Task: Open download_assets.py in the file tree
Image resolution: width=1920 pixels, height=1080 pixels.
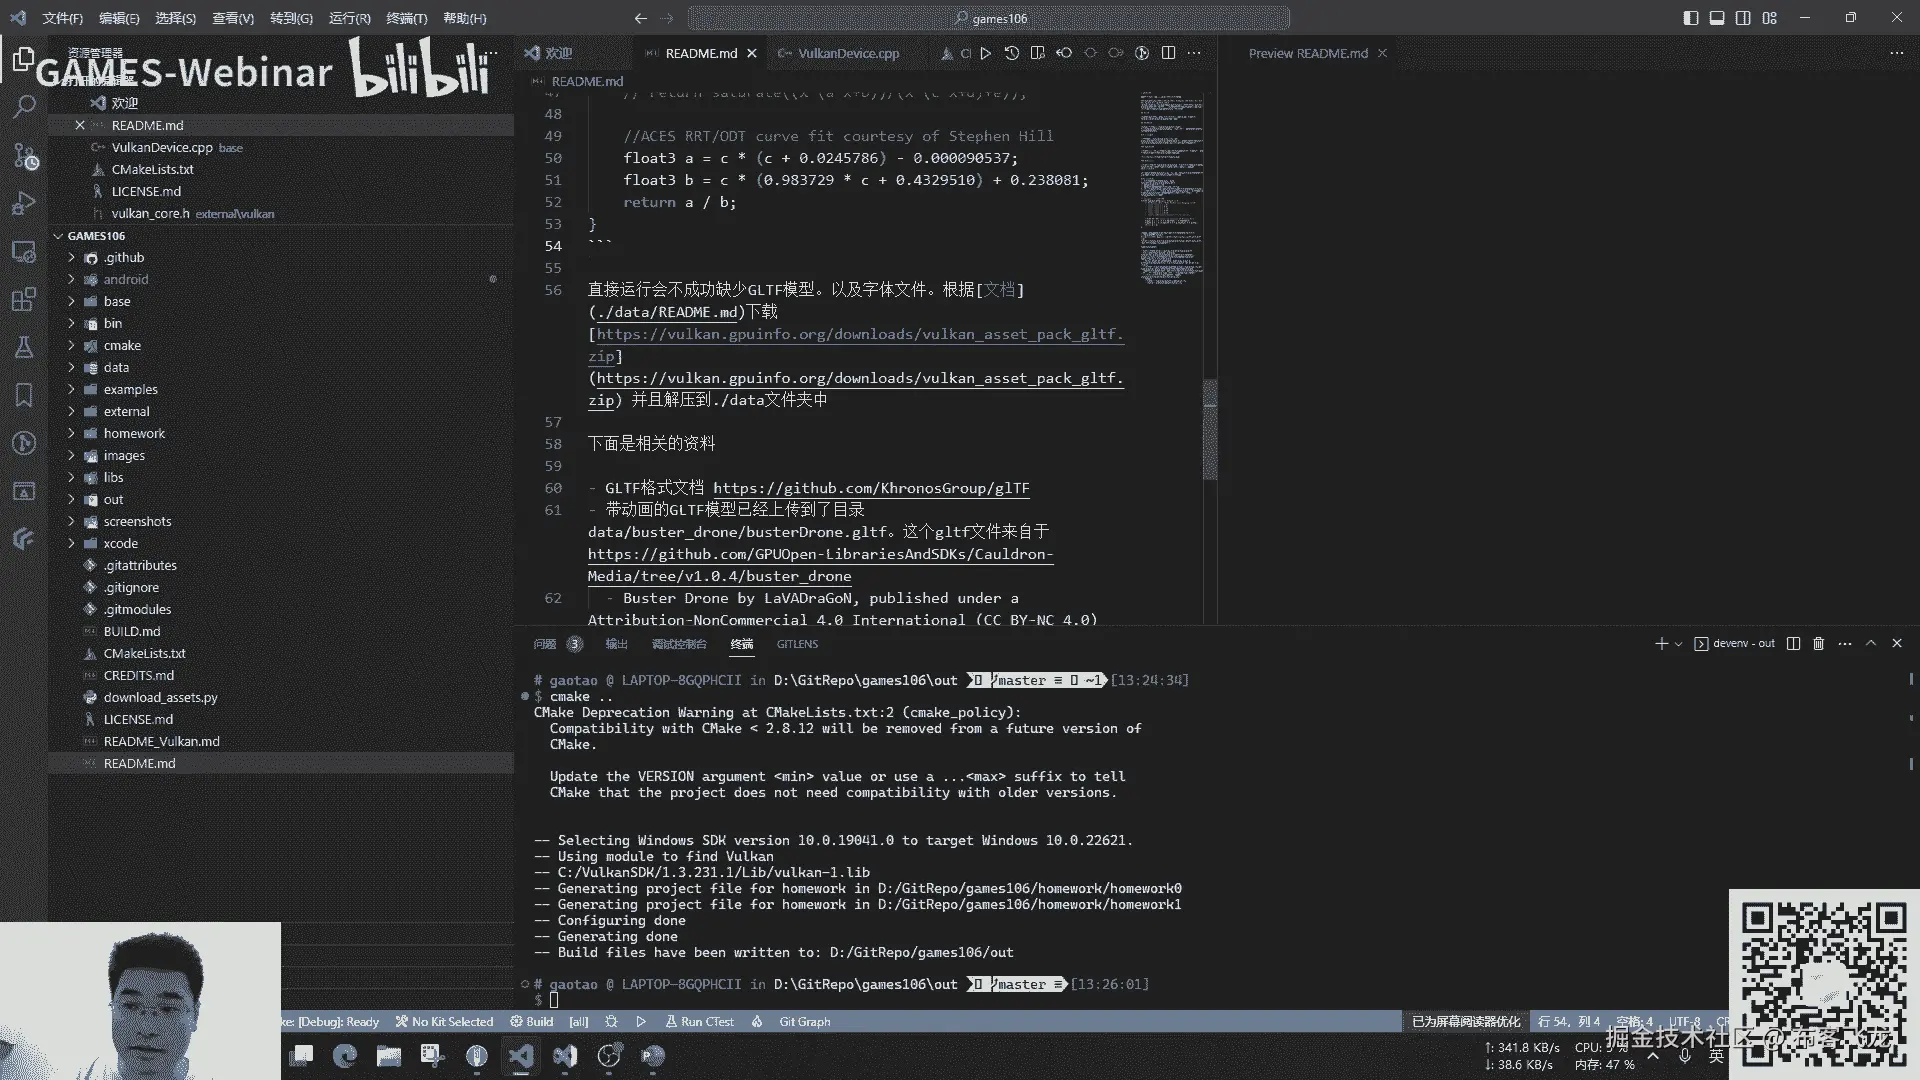Action: click(x=160, y=697)
